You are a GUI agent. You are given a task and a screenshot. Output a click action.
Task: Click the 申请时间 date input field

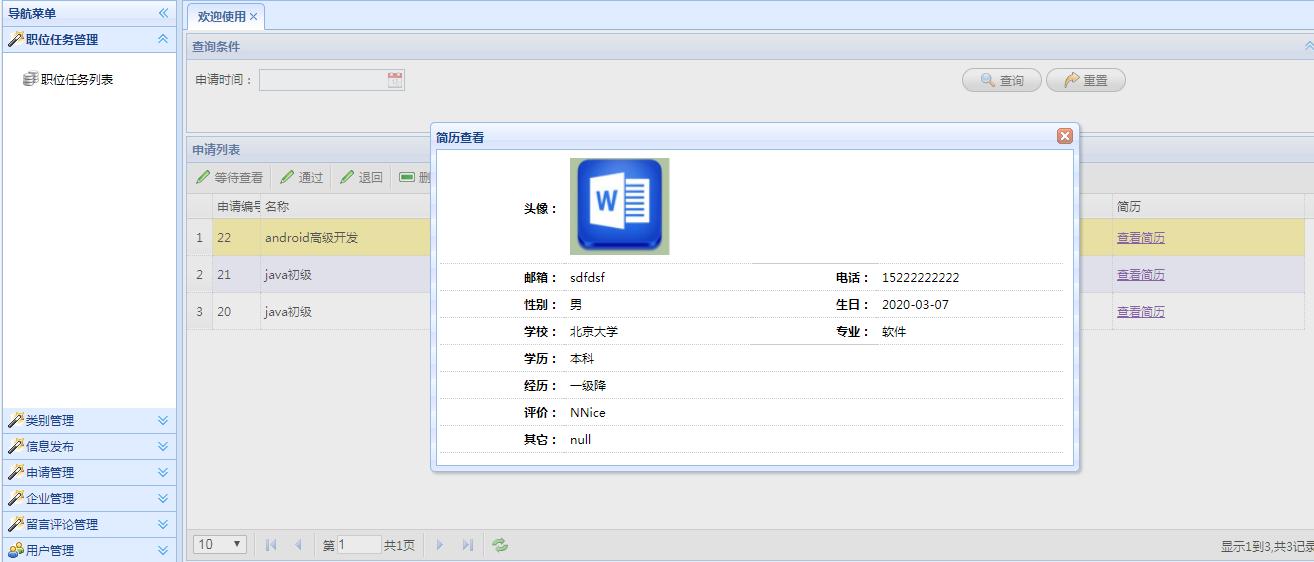coord(322,80)
